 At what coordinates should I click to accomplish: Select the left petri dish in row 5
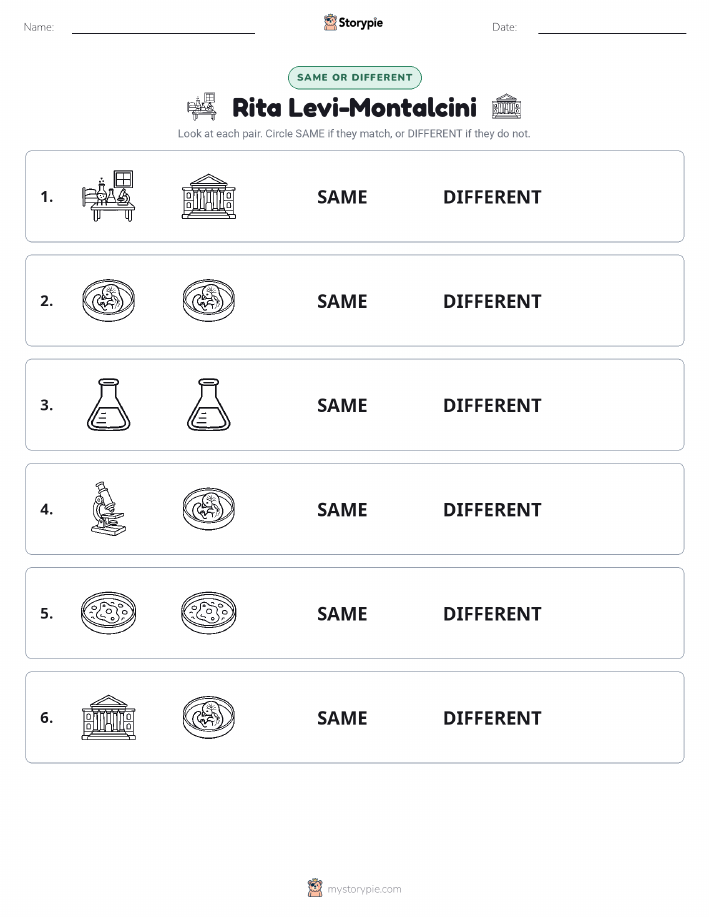pyautogui.click(x=108, y=613)
